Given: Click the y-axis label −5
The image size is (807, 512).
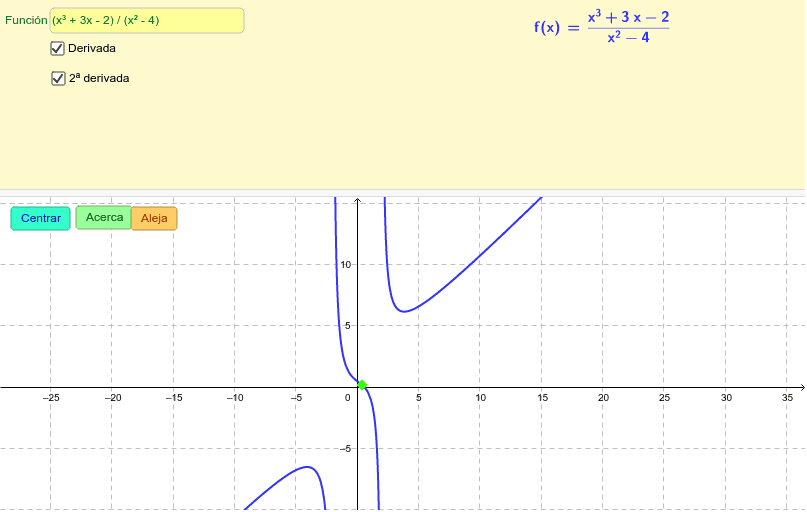Looking at the screenshot, I should point(345,449).
